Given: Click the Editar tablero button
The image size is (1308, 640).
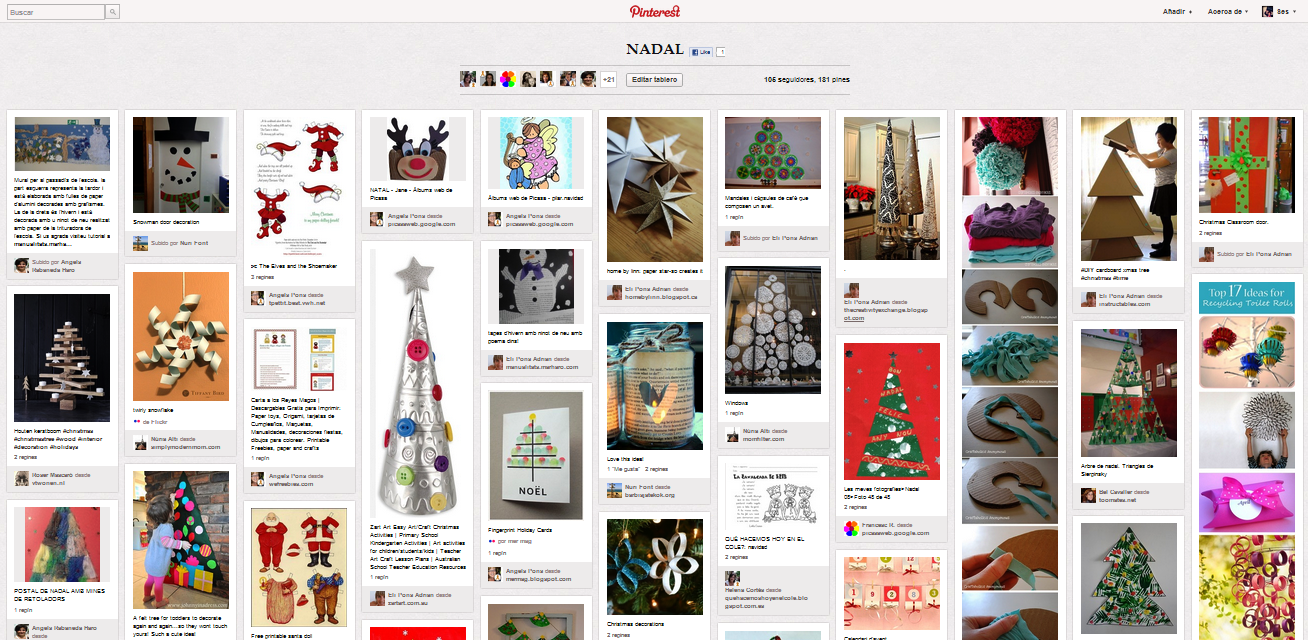Looking at the screenshot, I should [654, 79].
